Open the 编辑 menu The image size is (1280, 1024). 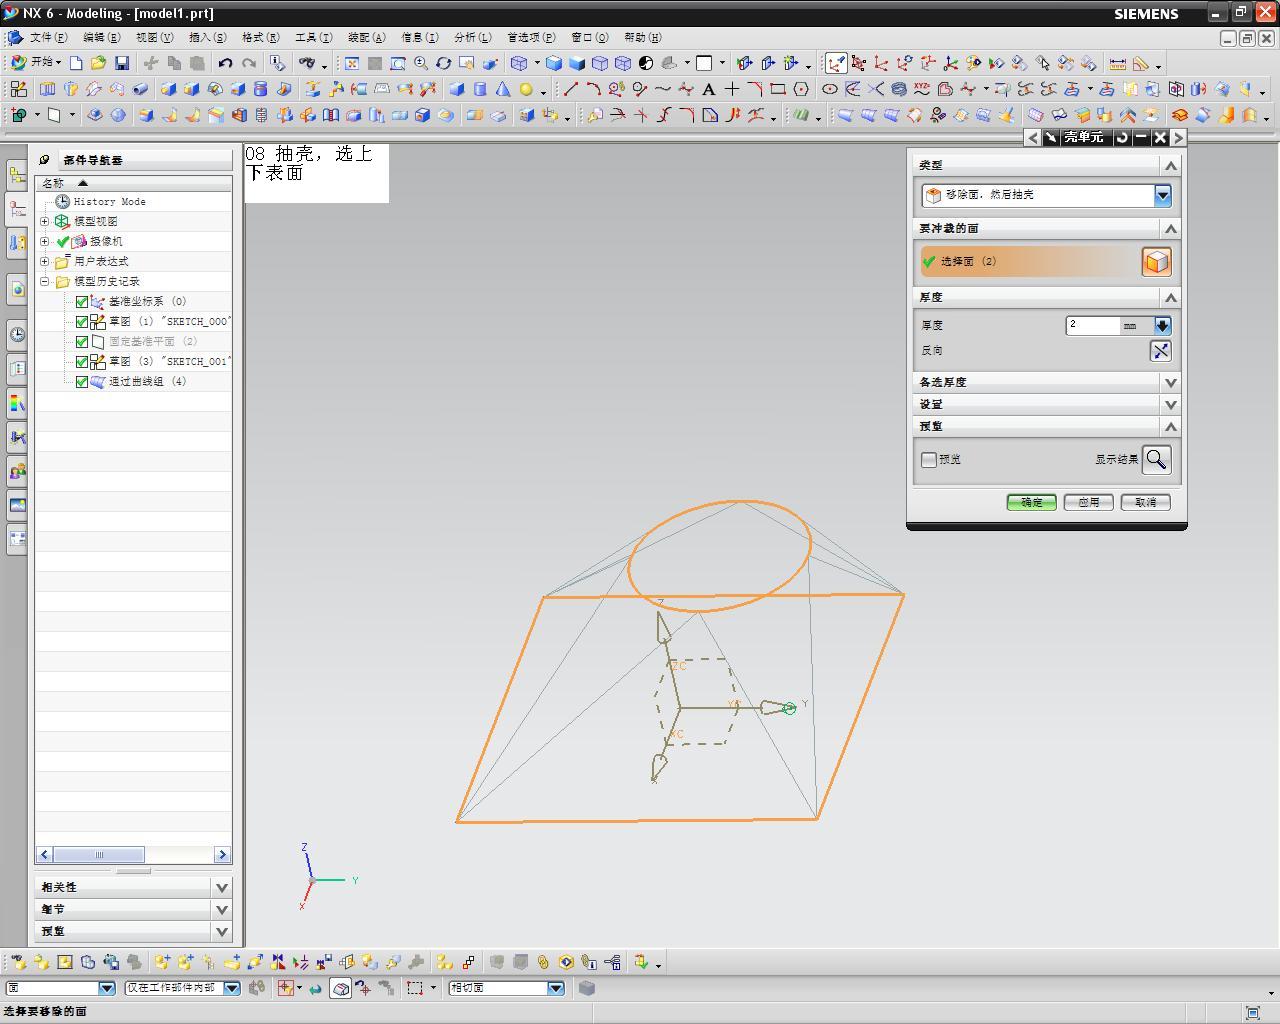101,37
